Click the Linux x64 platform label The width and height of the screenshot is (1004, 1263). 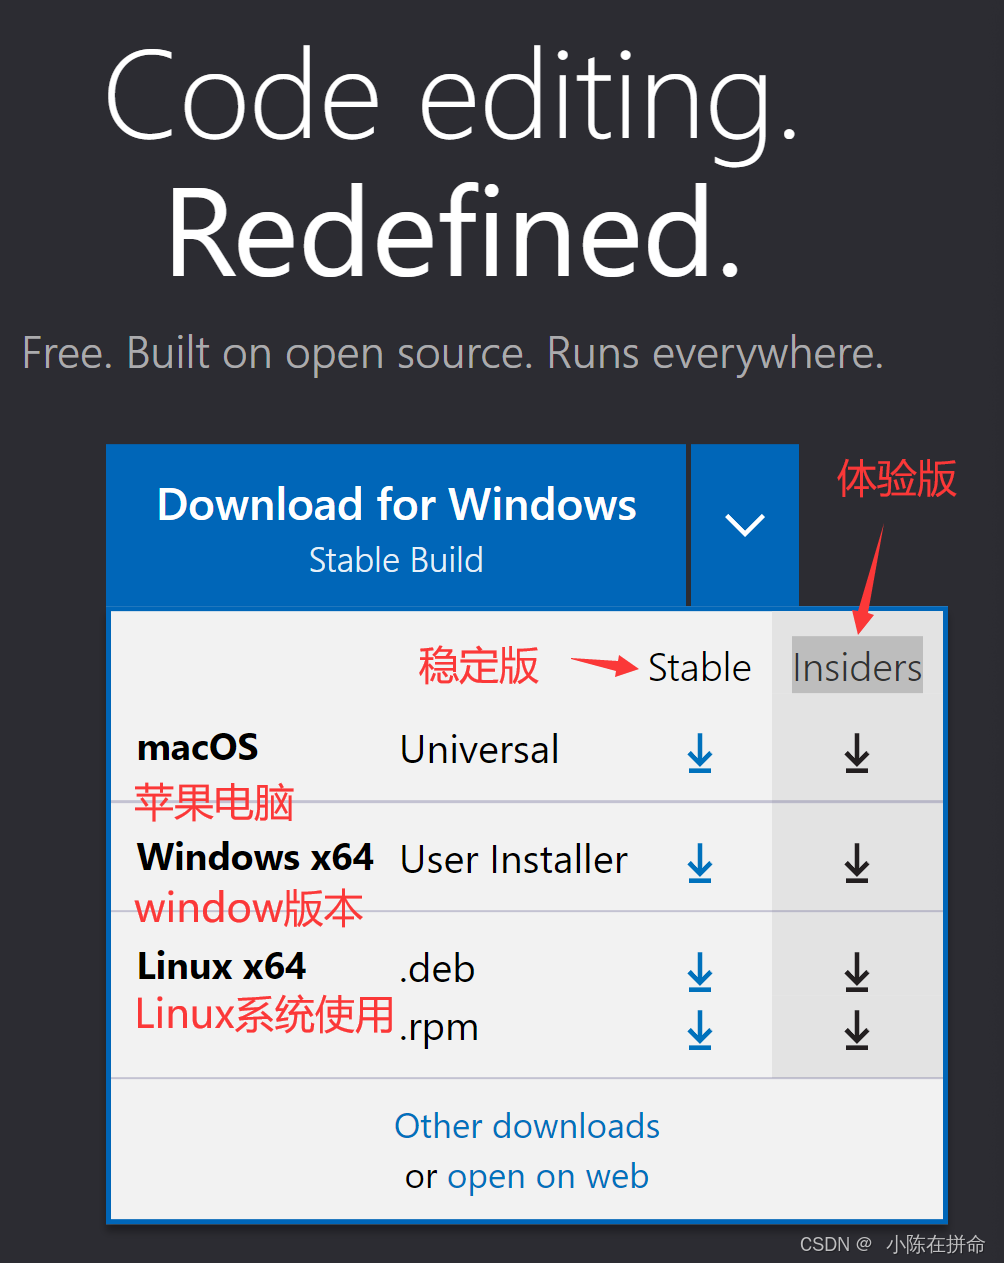click(x=221, y=966)
